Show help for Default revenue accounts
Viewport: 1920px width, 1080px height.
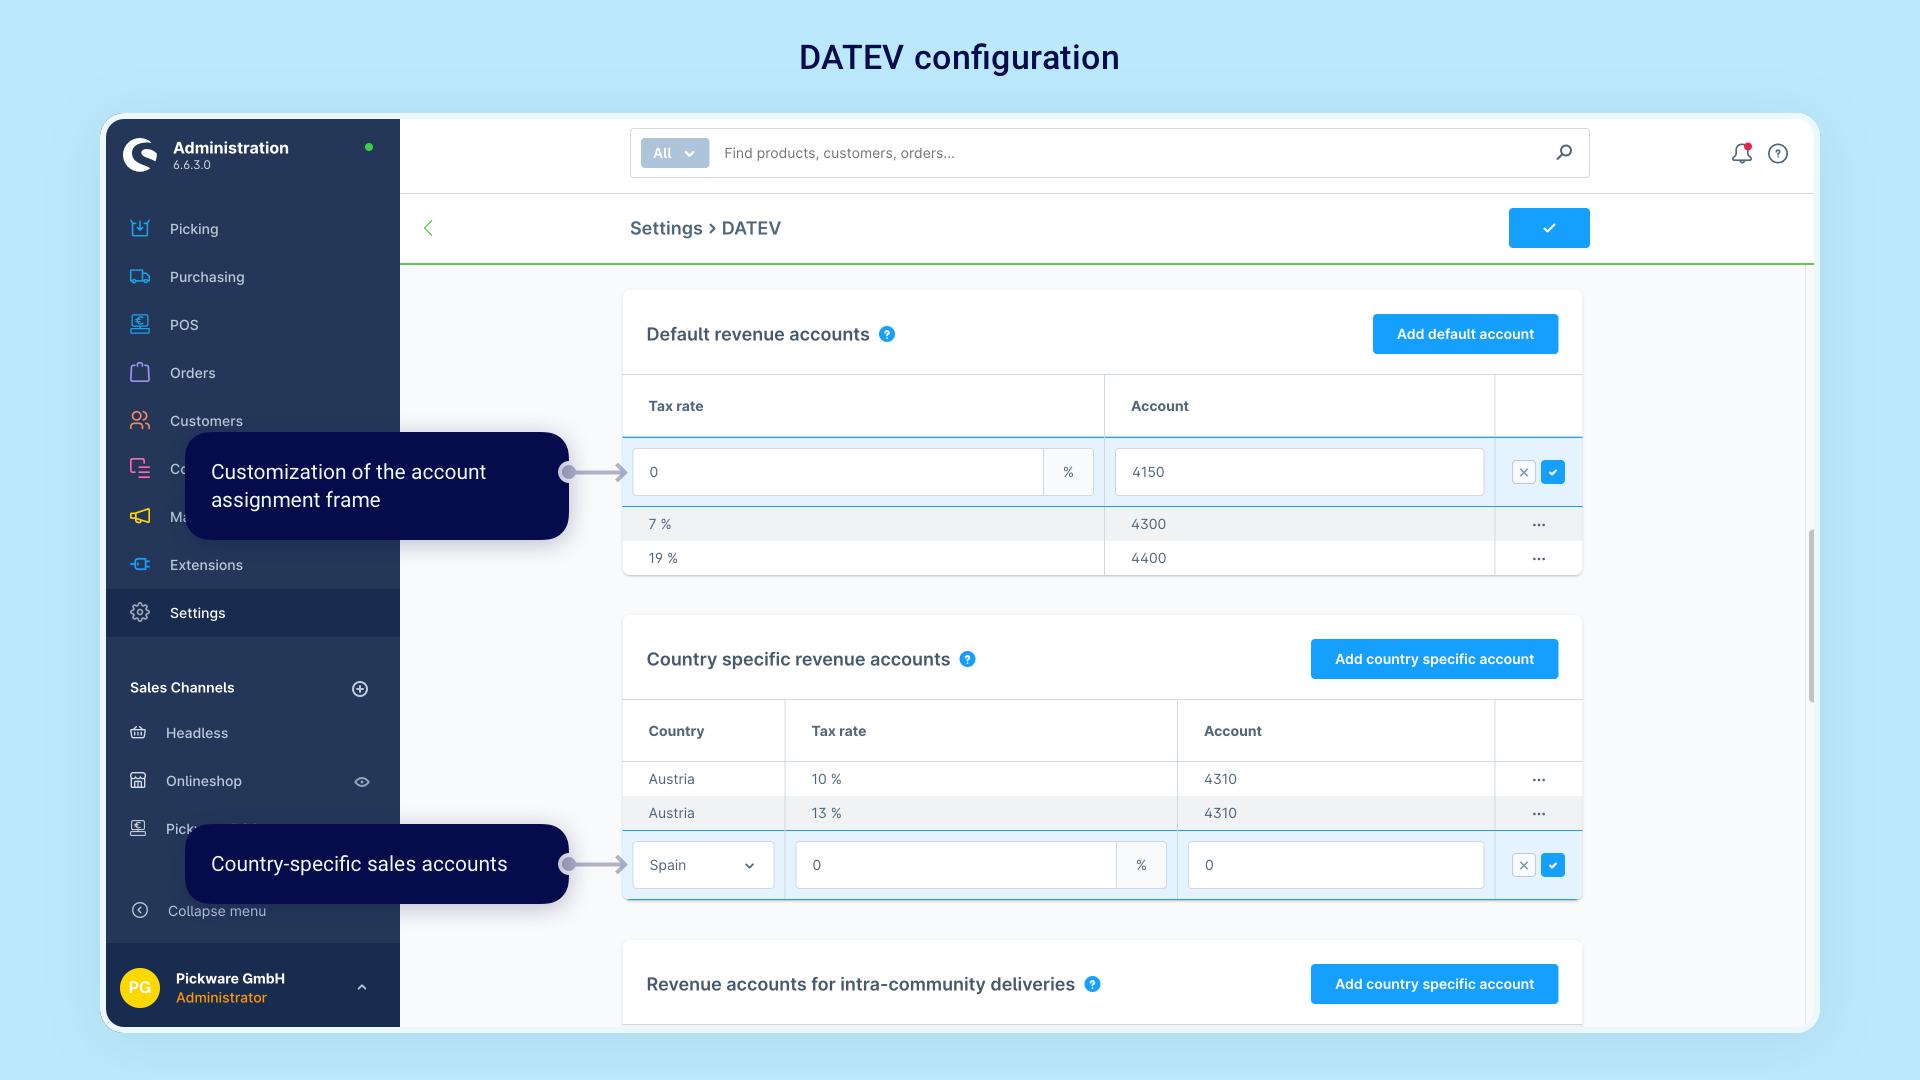pos(887,334)
